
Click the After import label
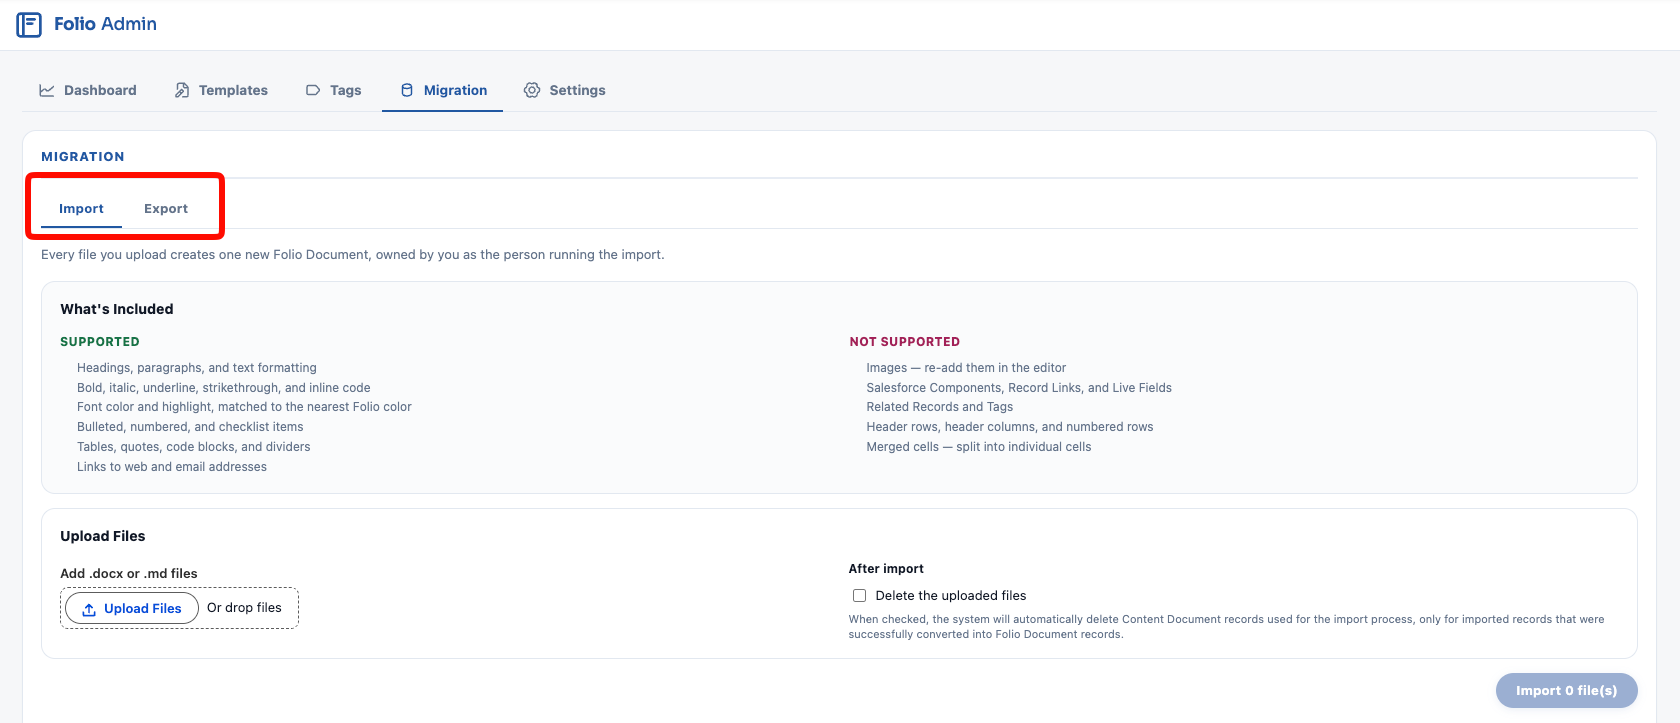886,569
